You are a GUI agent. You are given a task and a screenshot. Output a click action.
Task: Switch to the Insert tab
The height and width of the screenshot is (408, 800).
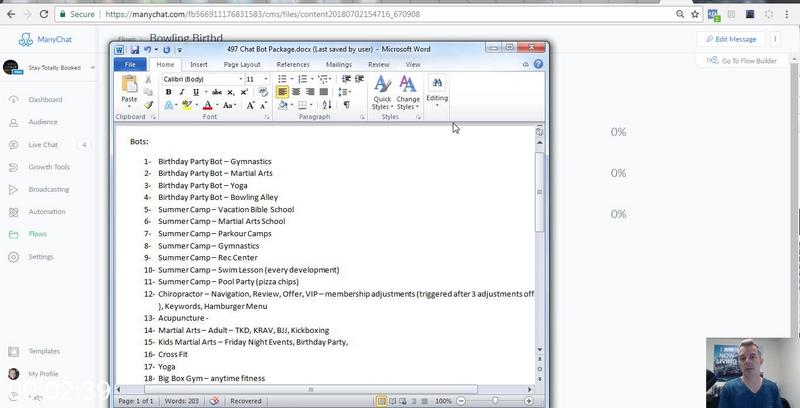198,65
